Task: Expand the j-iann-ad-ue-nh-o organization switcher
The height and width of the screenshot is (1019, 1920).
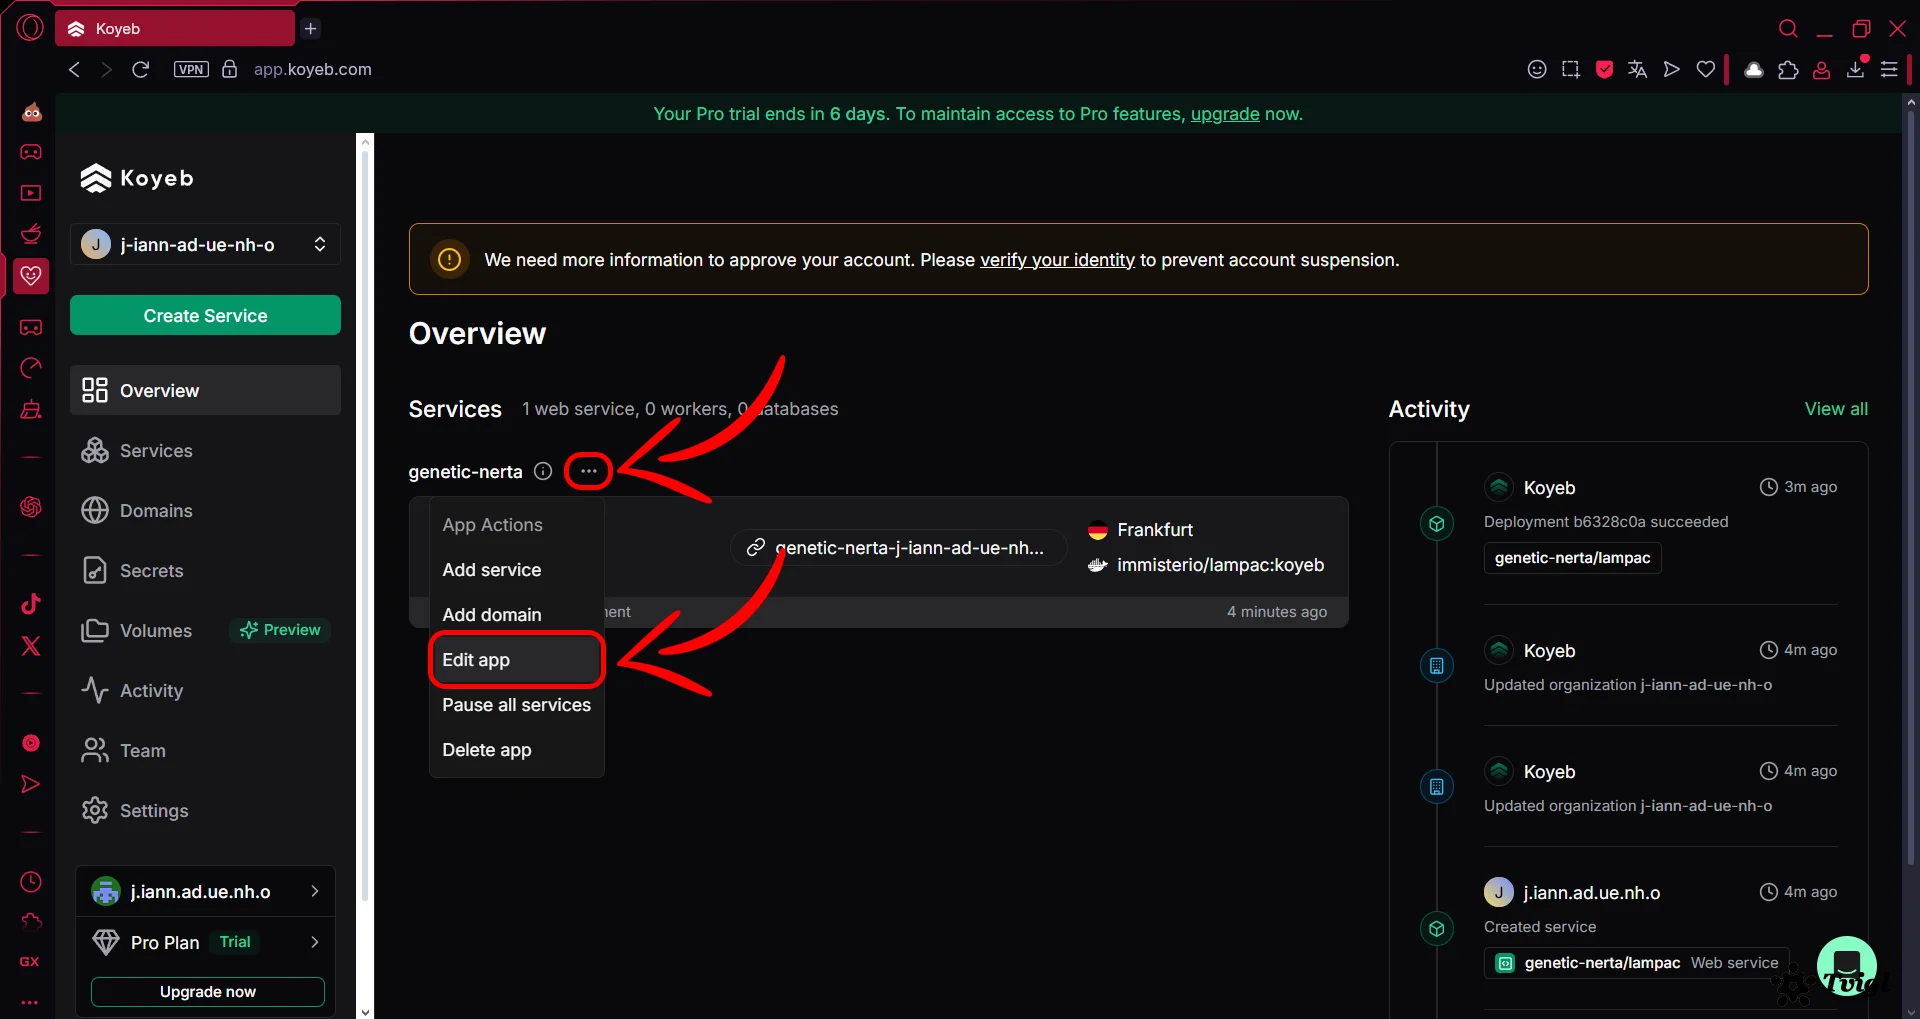Action: (x=205, y=244)
